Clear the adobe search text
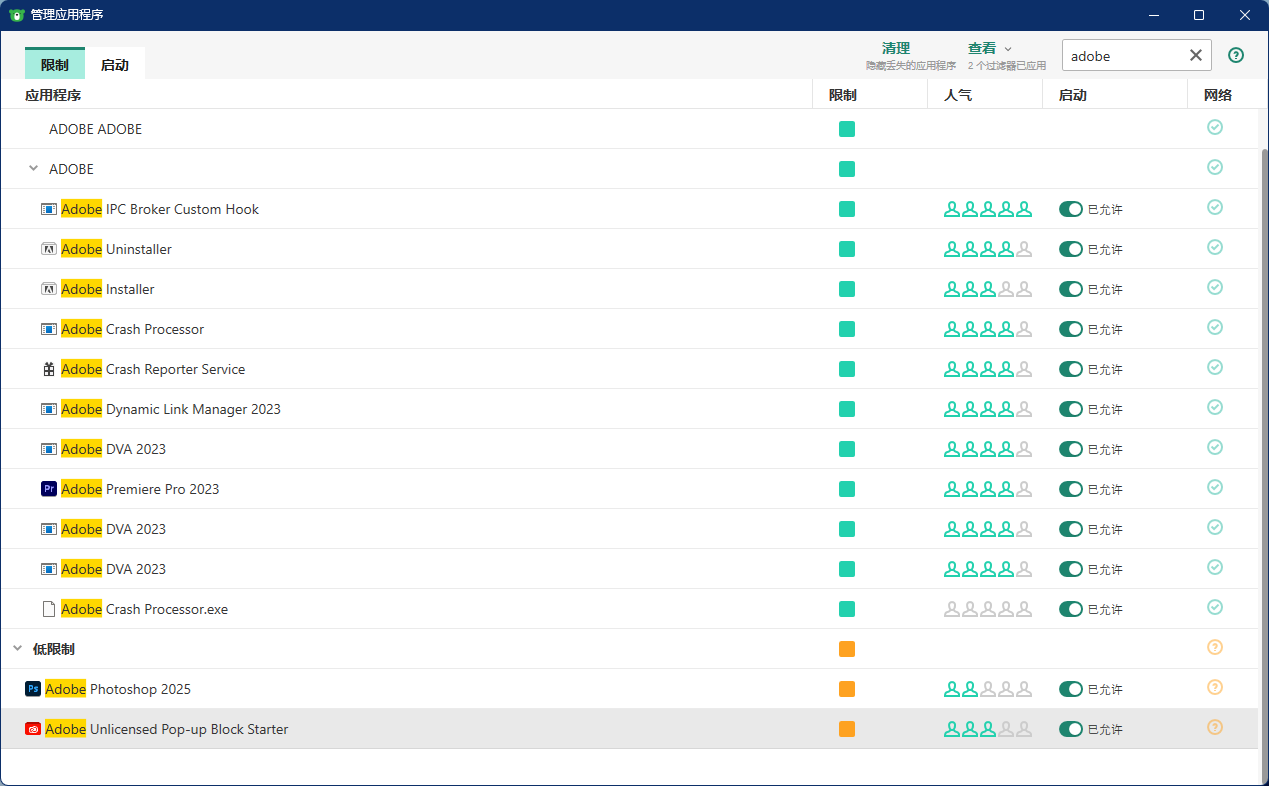The image size is (1269, 786). point(1195,56)
